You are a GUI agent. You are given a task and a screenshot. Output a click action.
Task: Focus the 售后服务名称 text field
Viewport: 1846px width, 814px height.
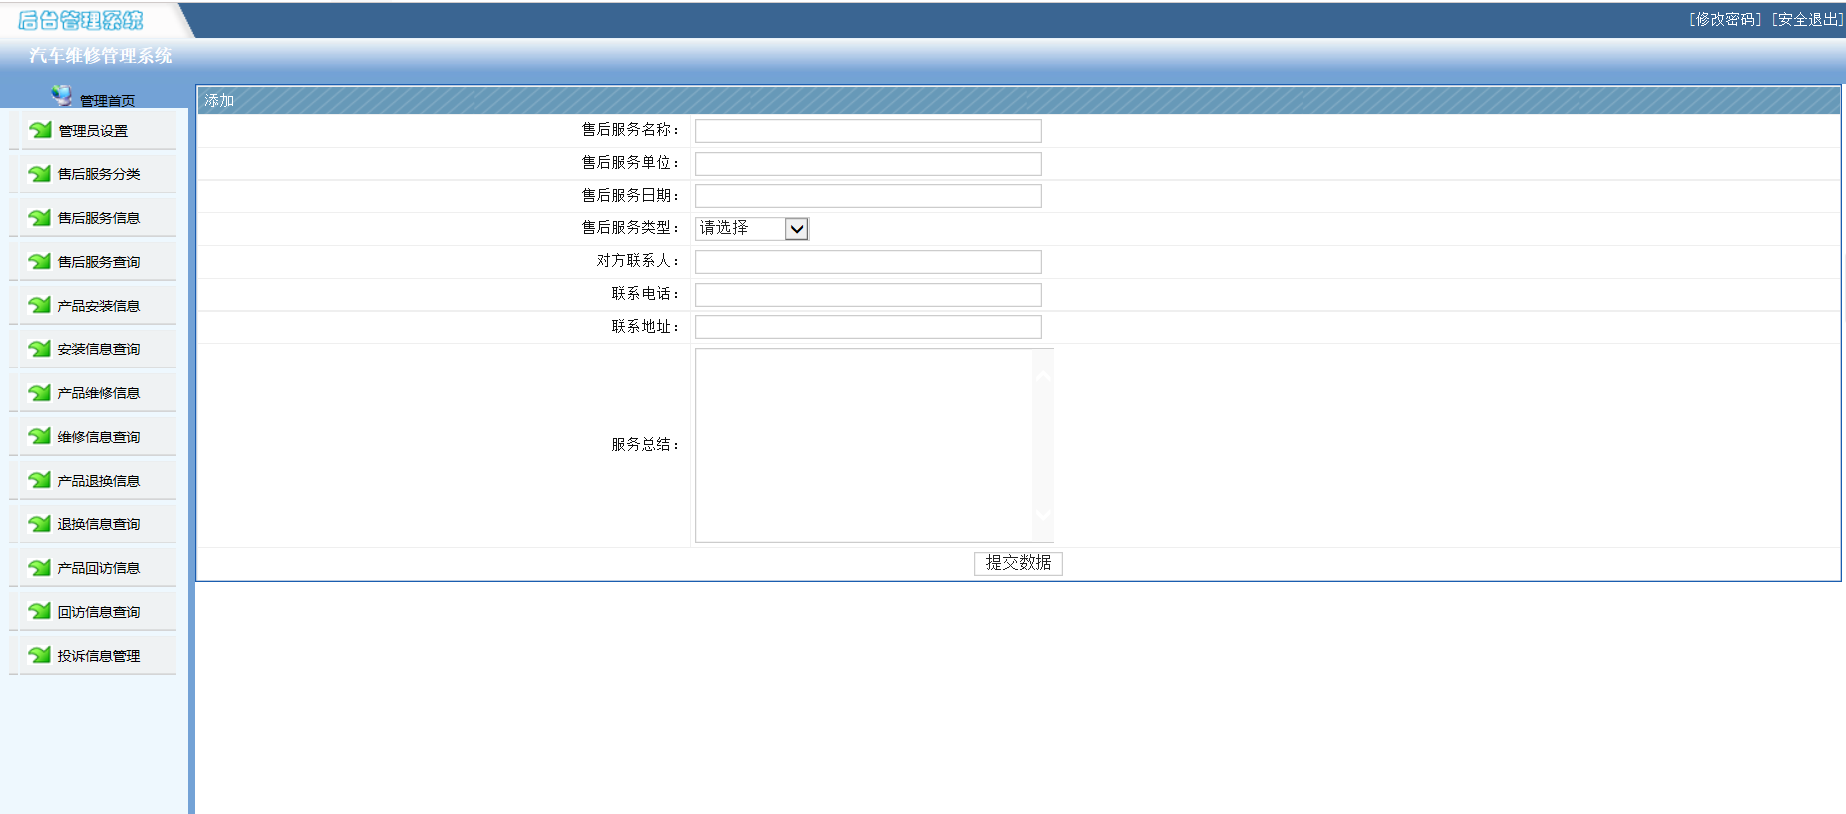pos(868,131)
